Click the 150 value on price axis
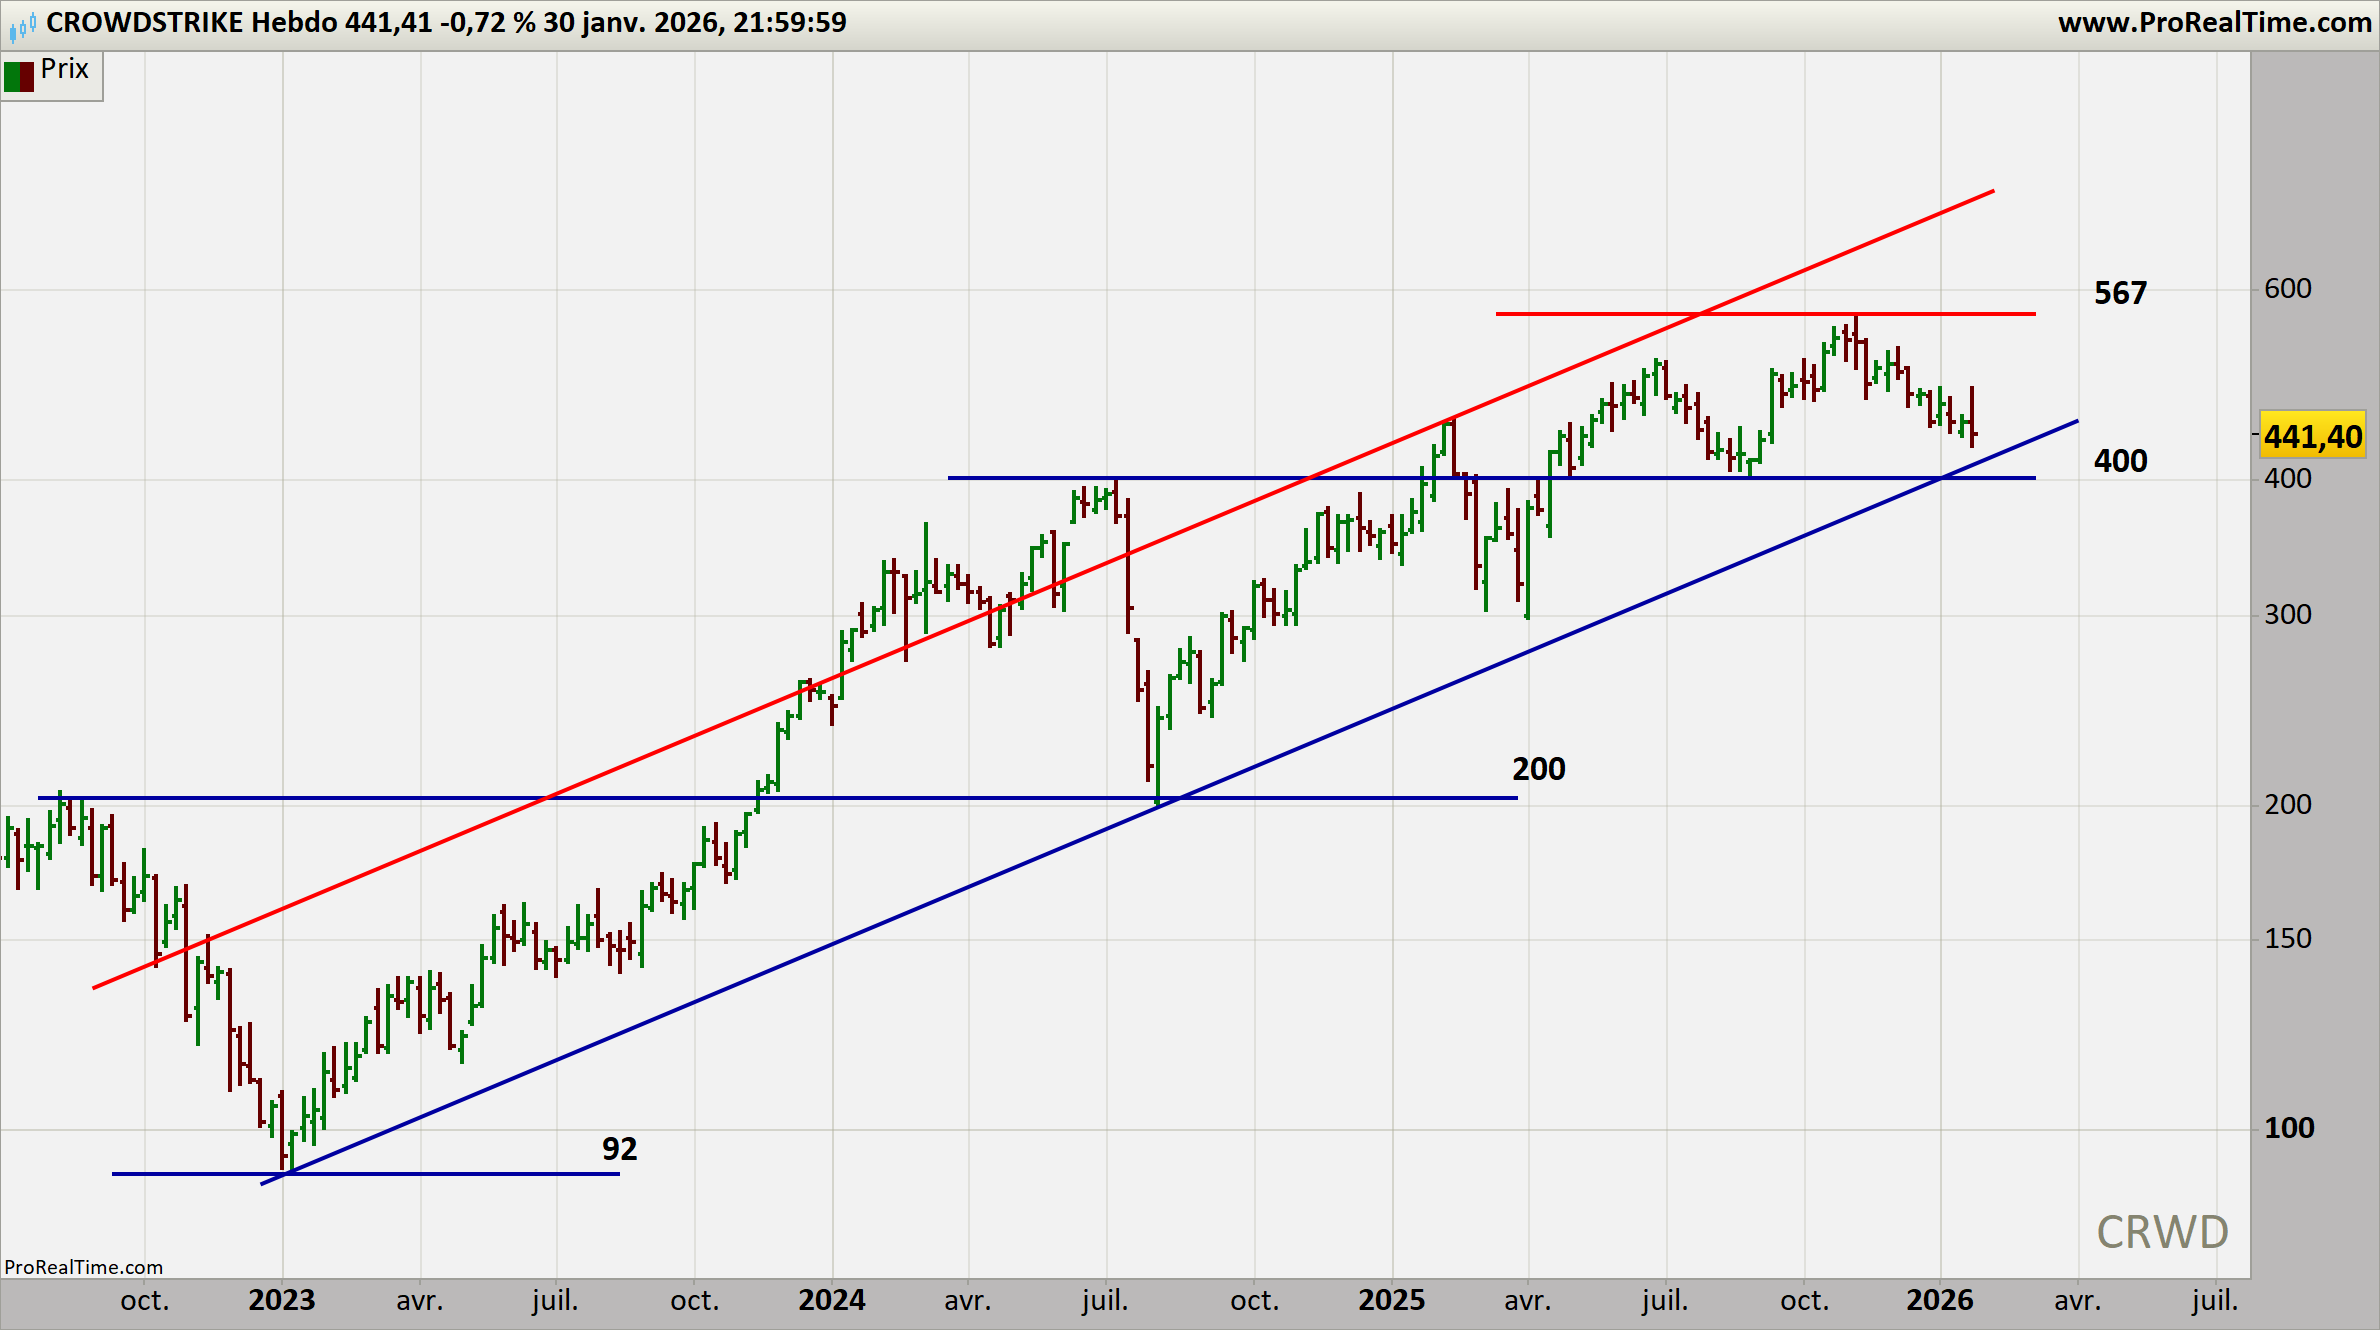This screenshot has height=1330, width=2380. (x=2287, y=938)
